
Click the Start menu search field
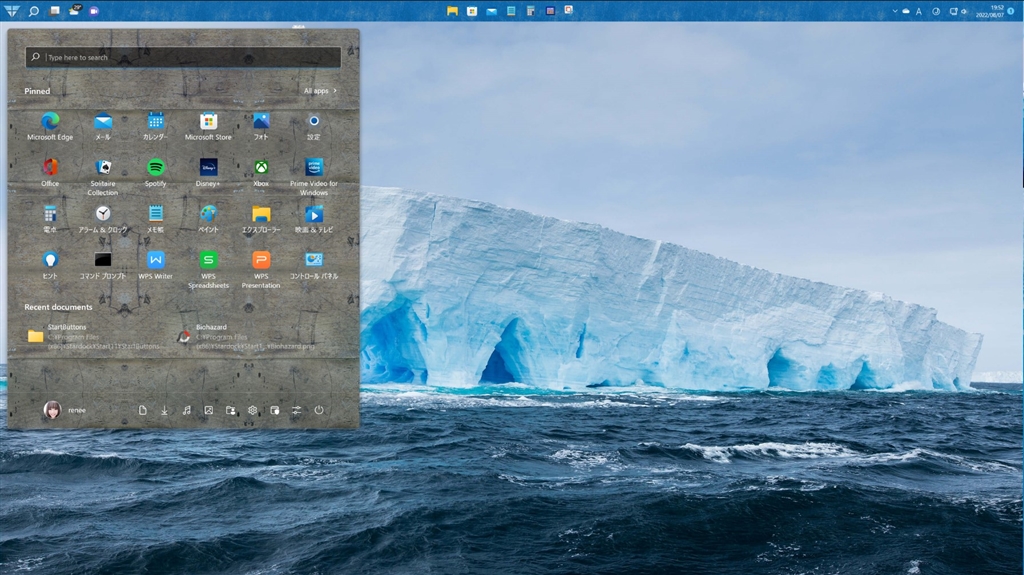(x=183, y=58)
